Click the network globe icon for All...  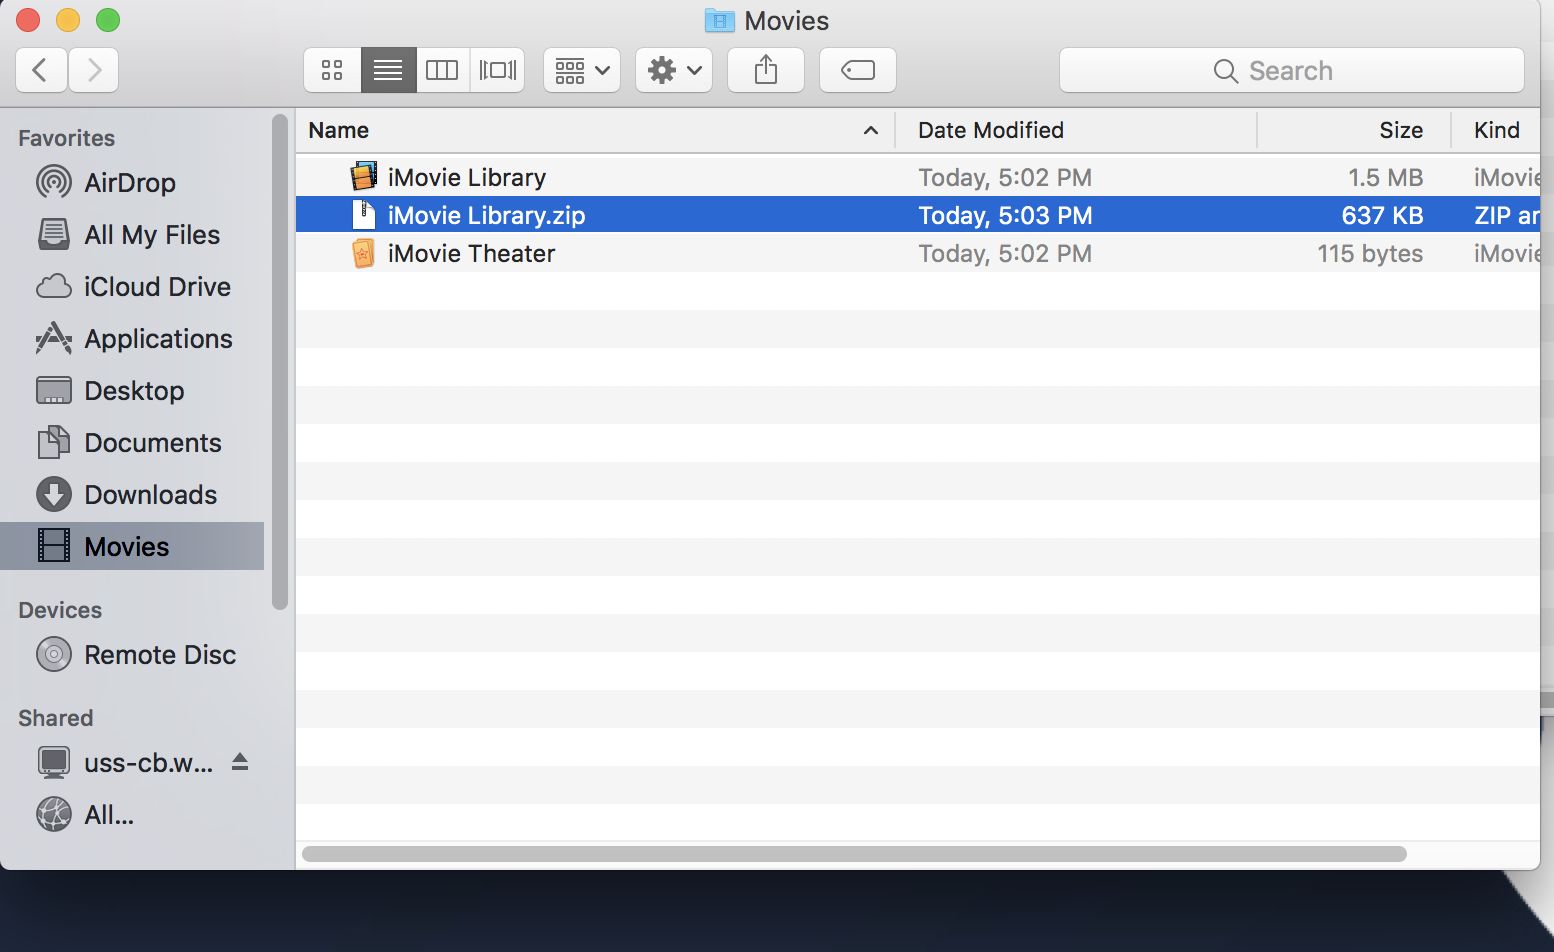tap(54, 814)
